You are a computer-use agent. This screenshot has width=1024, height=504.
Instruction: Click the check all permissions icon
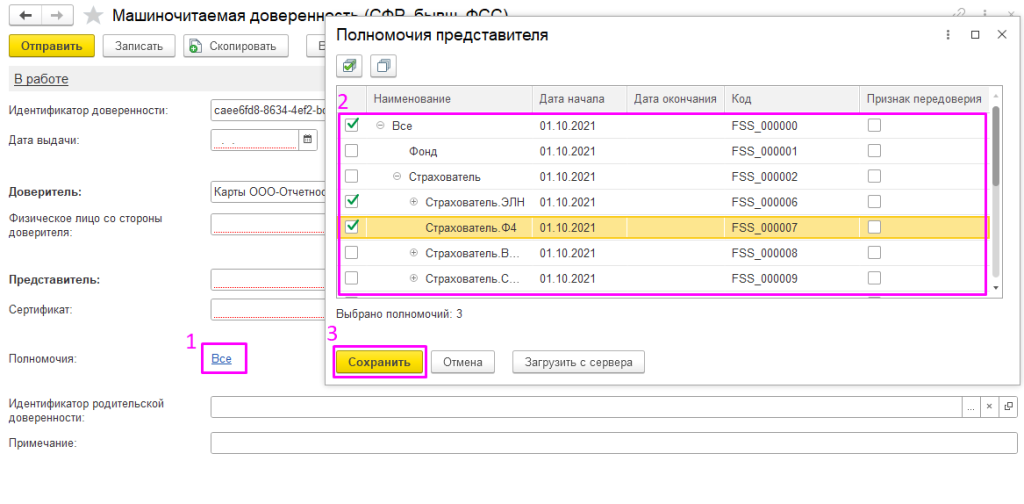[x=349, y=66]
